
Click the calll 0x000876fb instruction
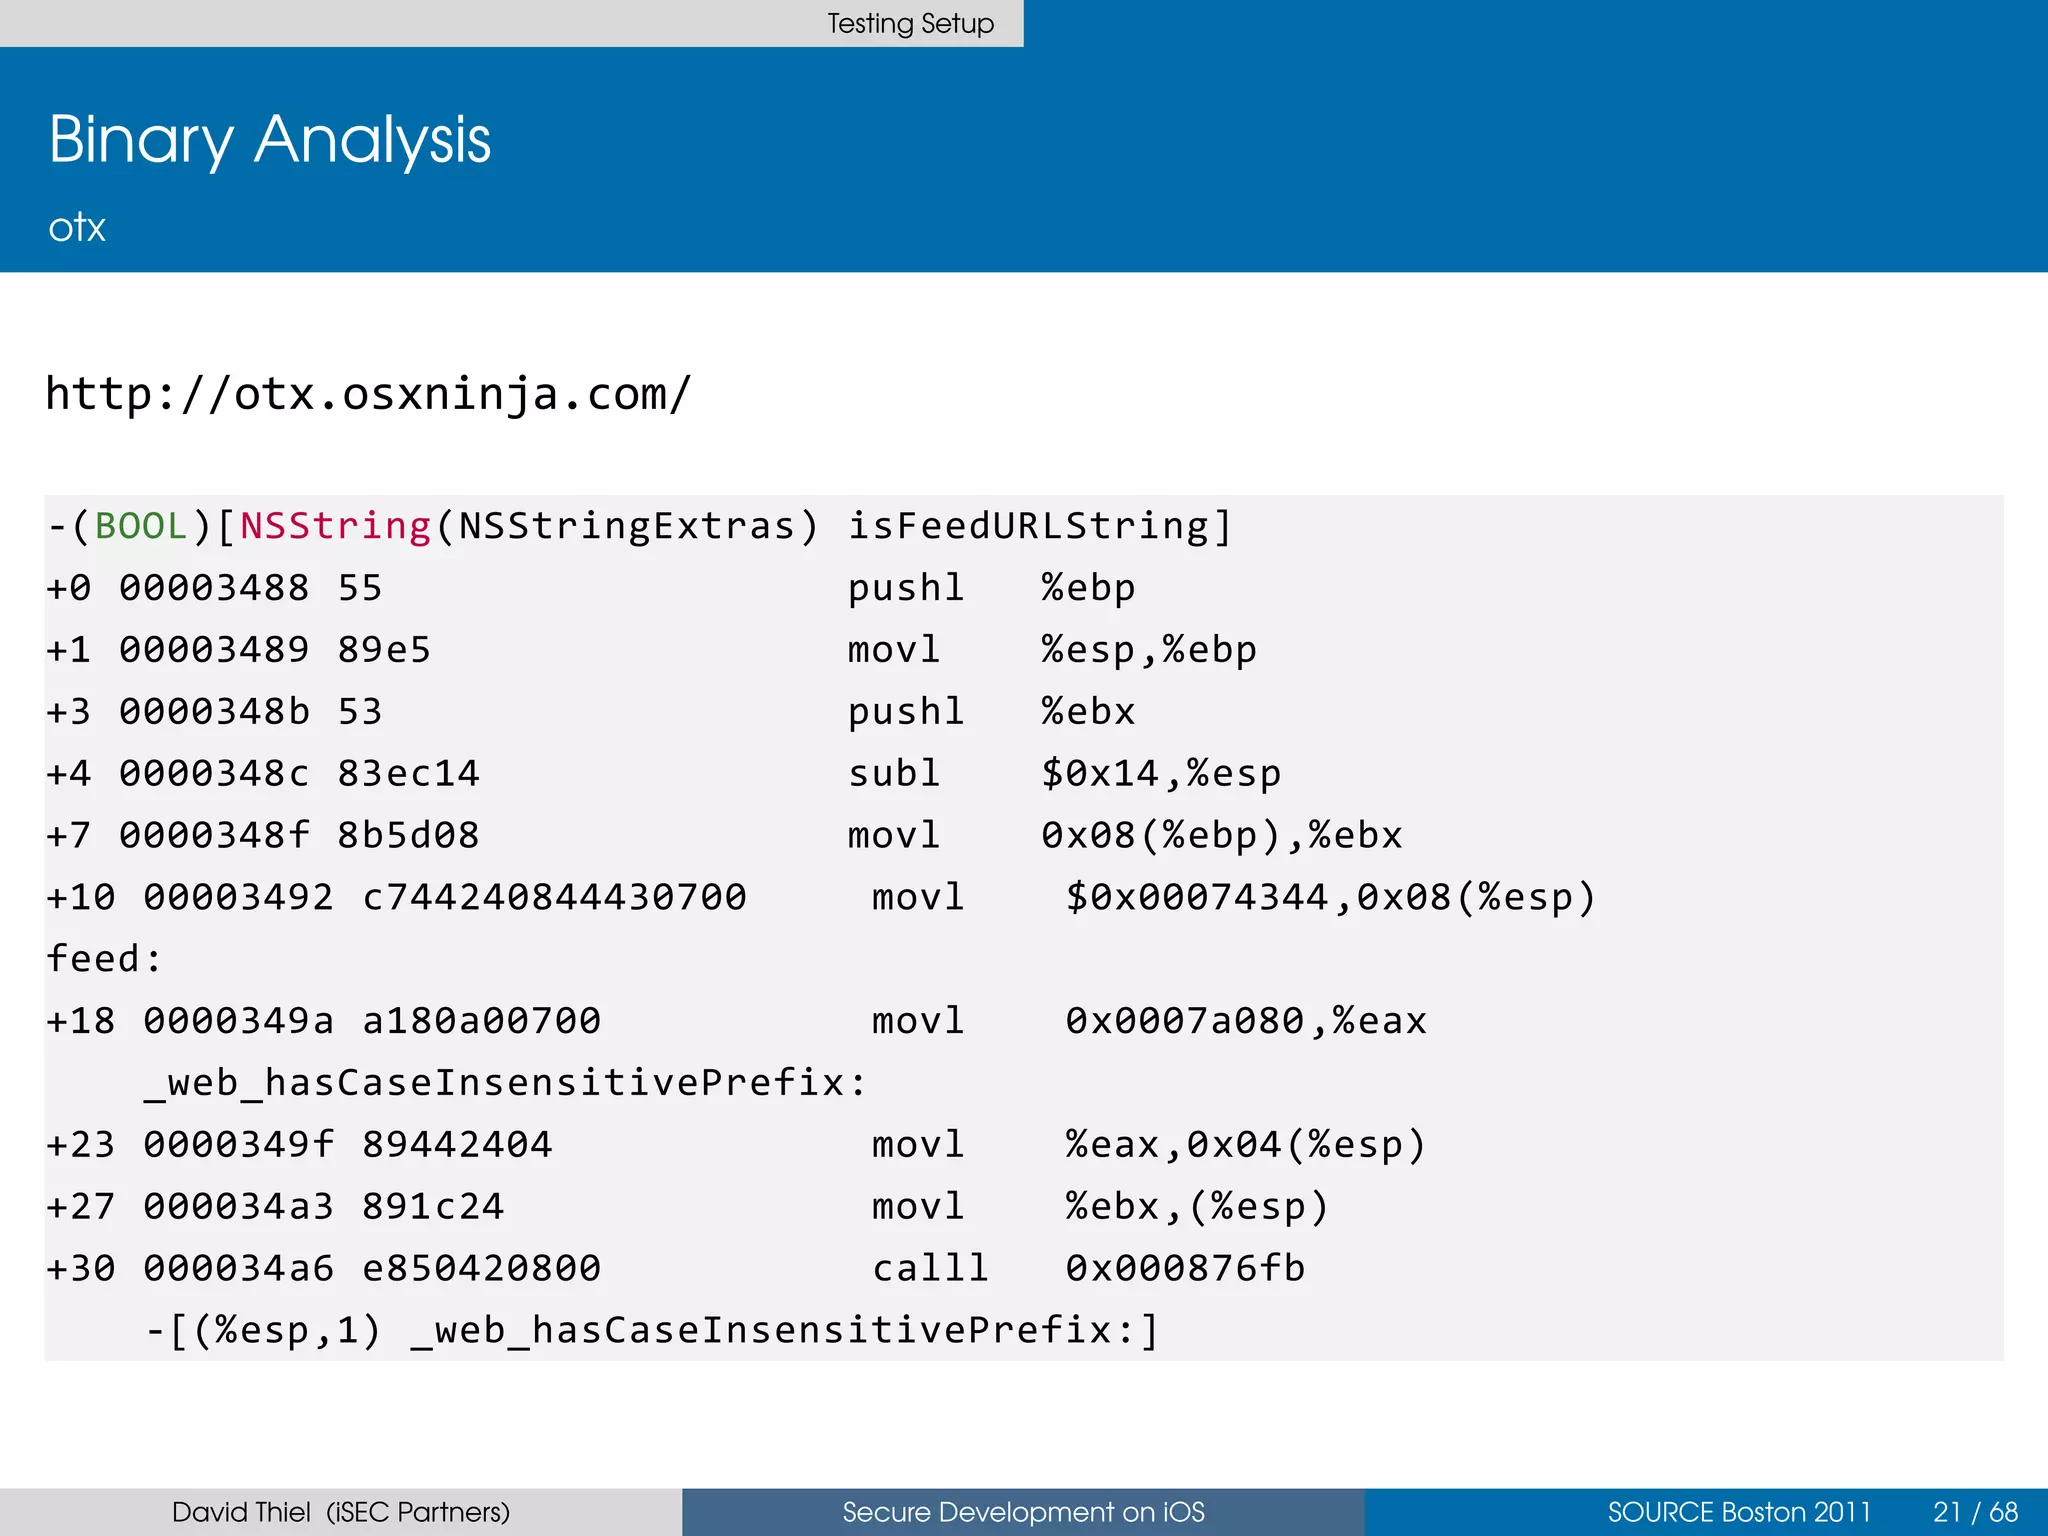[1088, 1268]
